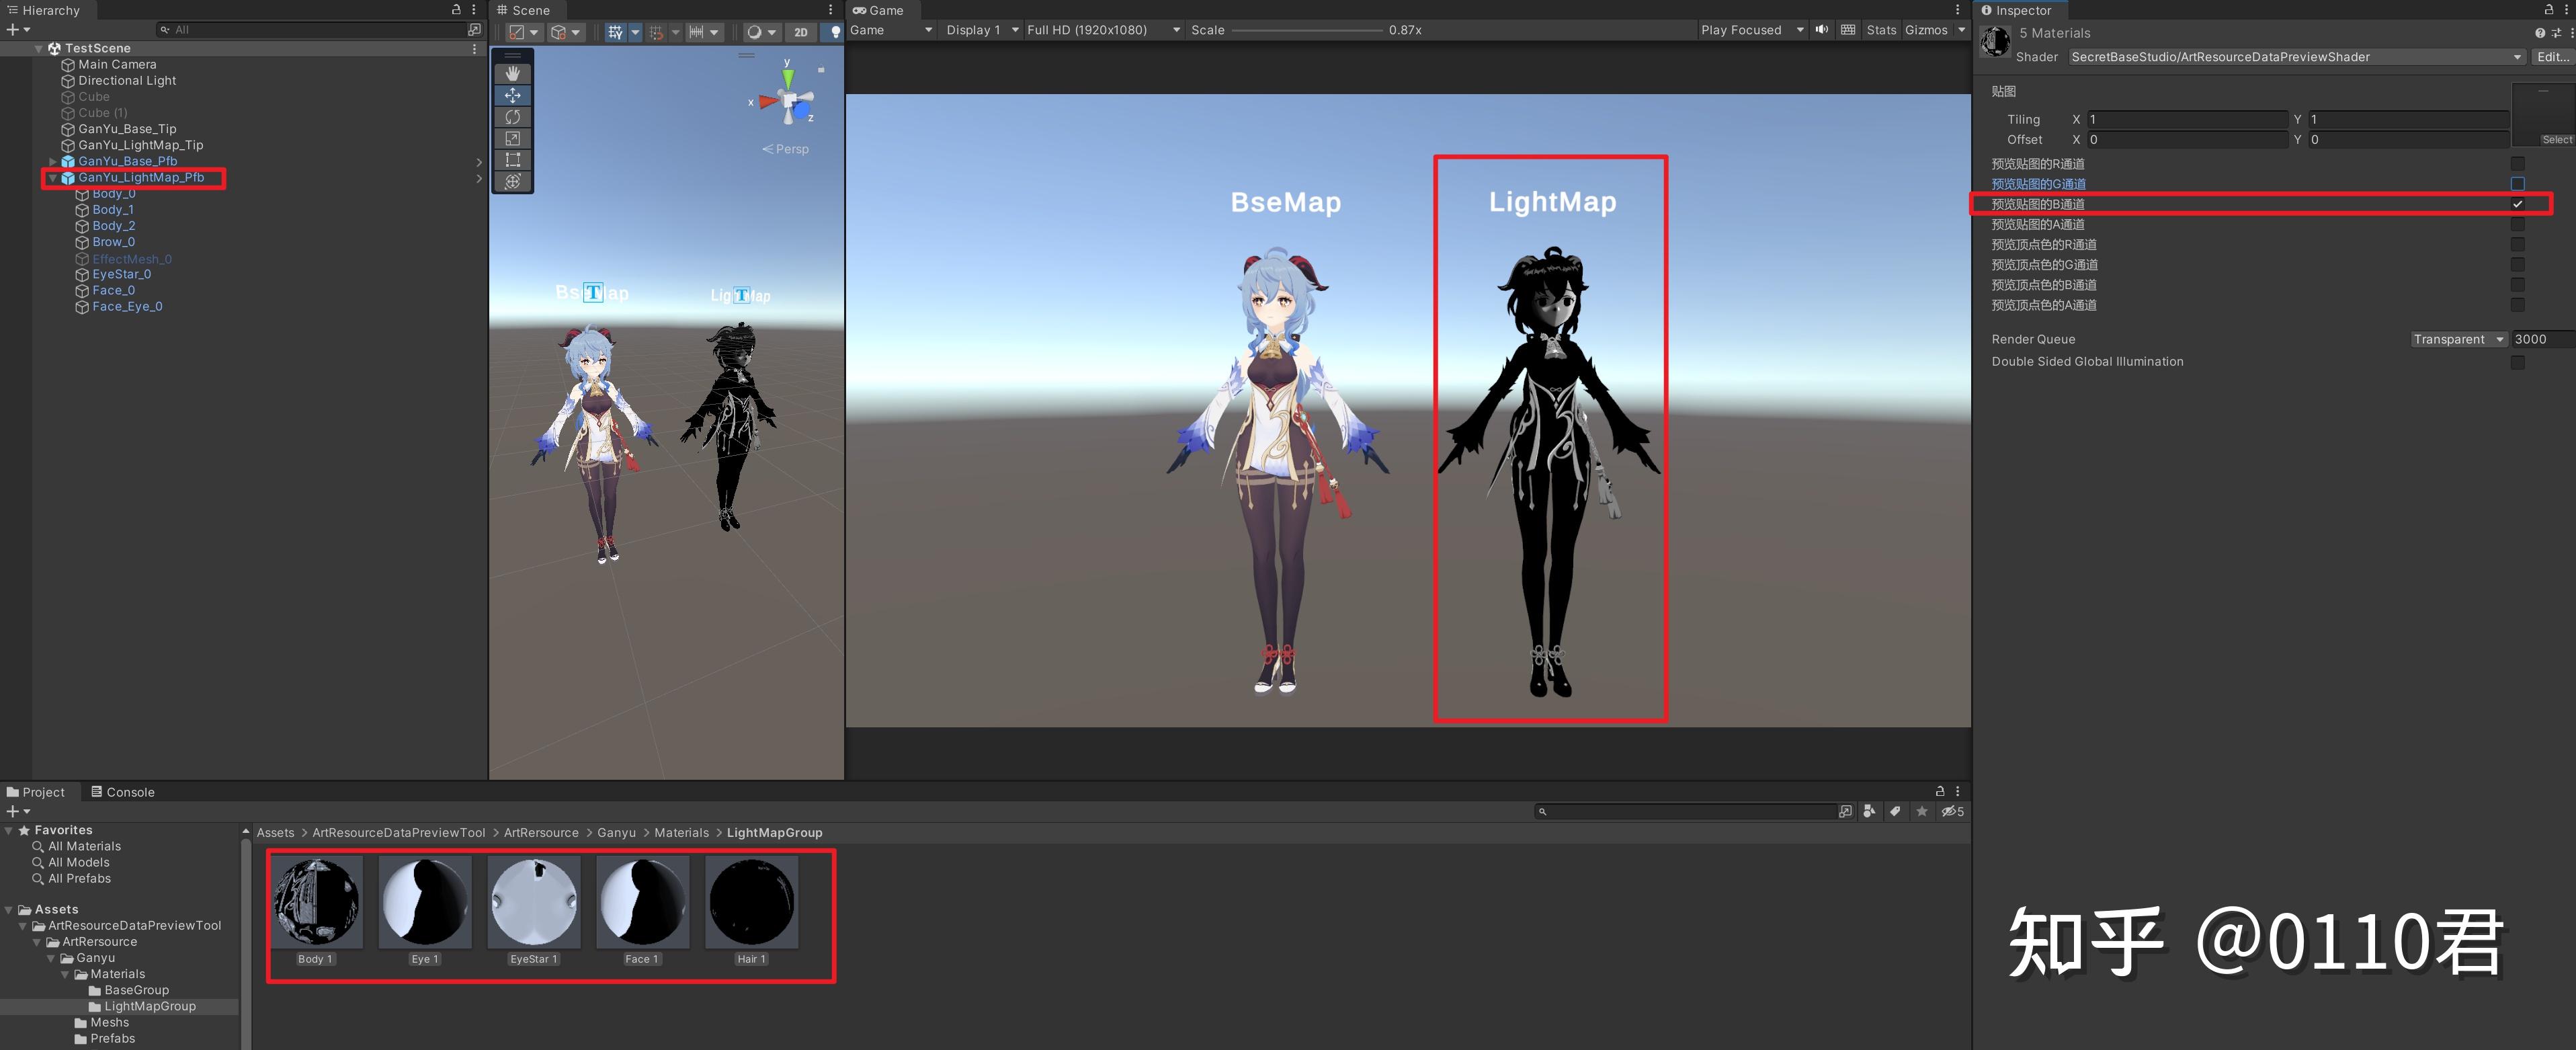The height and width of the screenshot is (1050, 2576).
Task: Click Tiling X input field
Action: tap(2187, 119)
